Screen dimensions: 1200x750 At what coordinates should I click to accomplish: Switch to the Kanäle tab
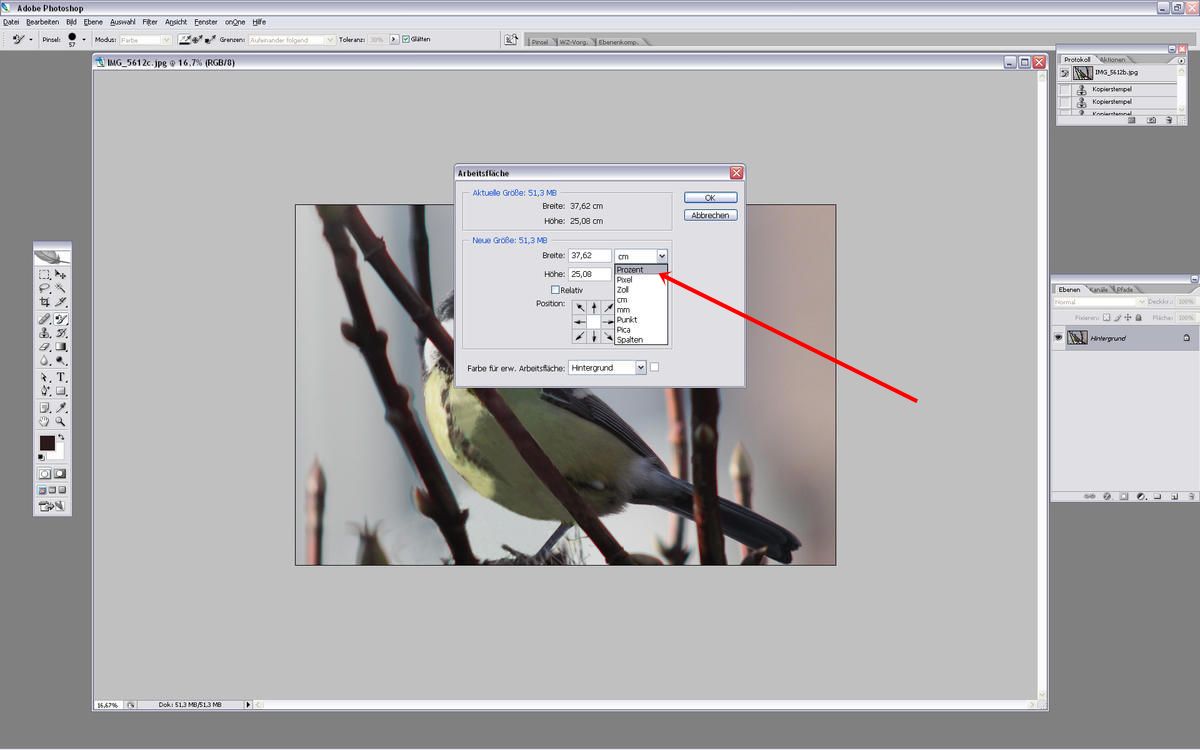pyautogui.click(x=1099, y=290)
